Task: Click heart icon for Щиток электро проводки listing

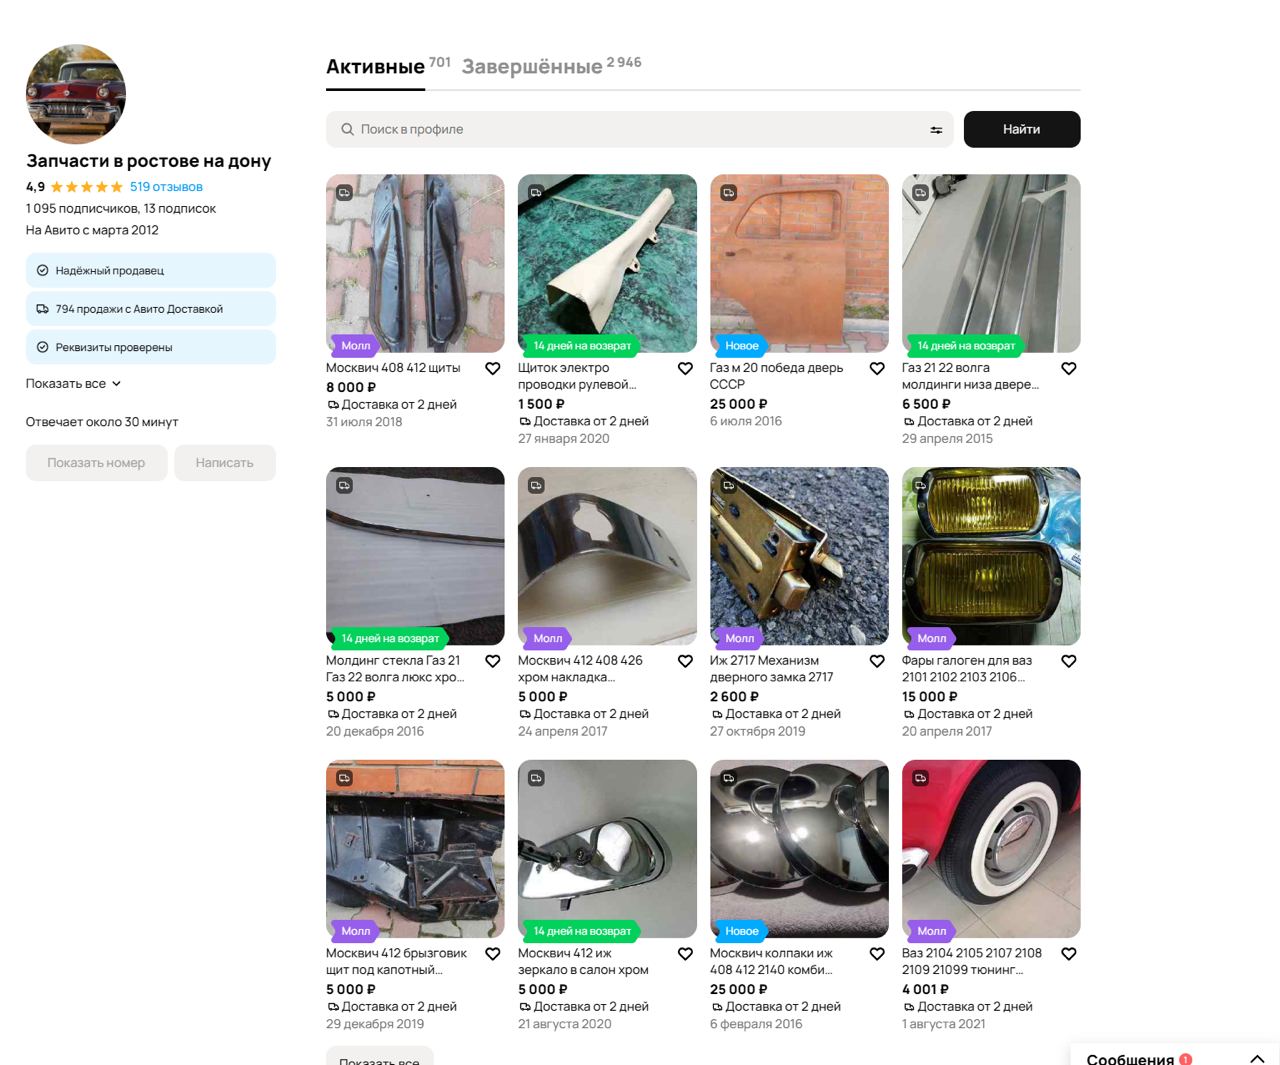Action: 685,369
